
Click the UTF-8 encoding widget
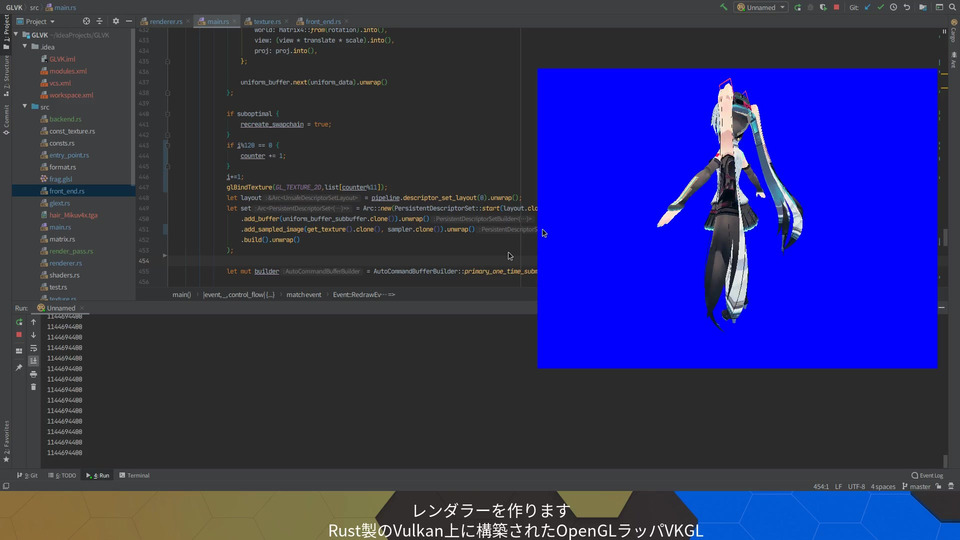856,487
